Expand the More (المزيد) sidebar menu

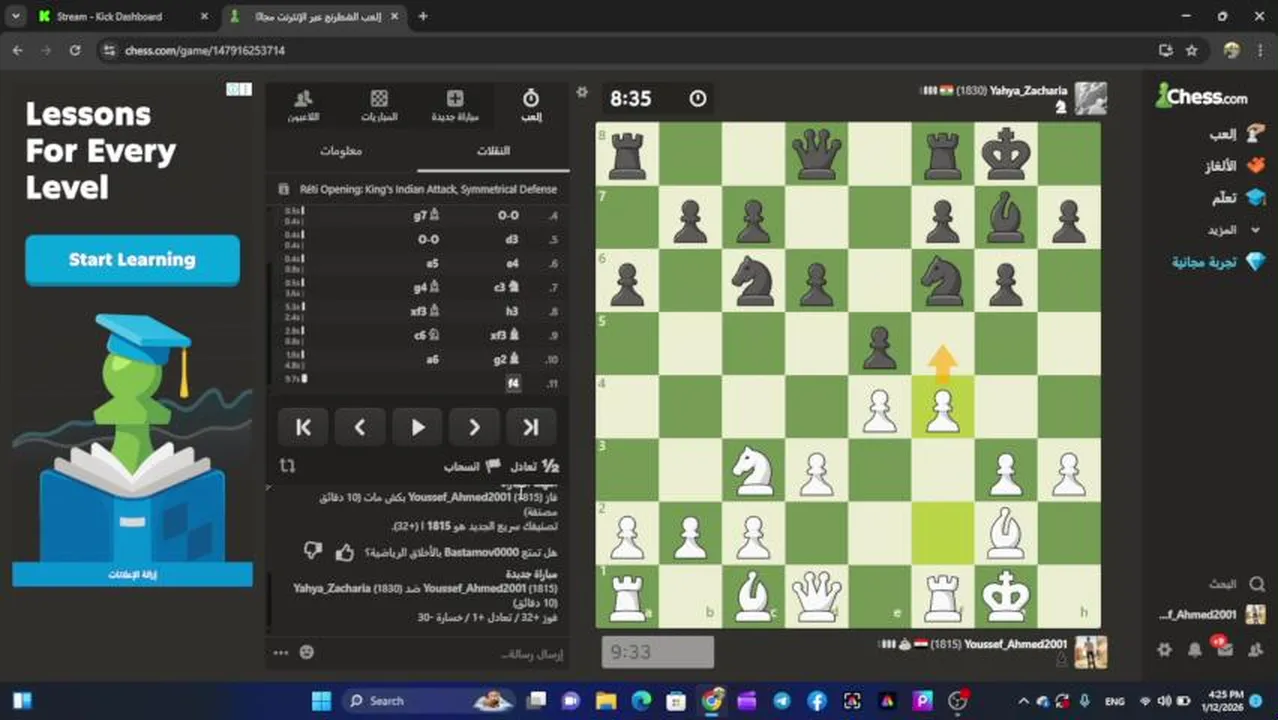1233,230
